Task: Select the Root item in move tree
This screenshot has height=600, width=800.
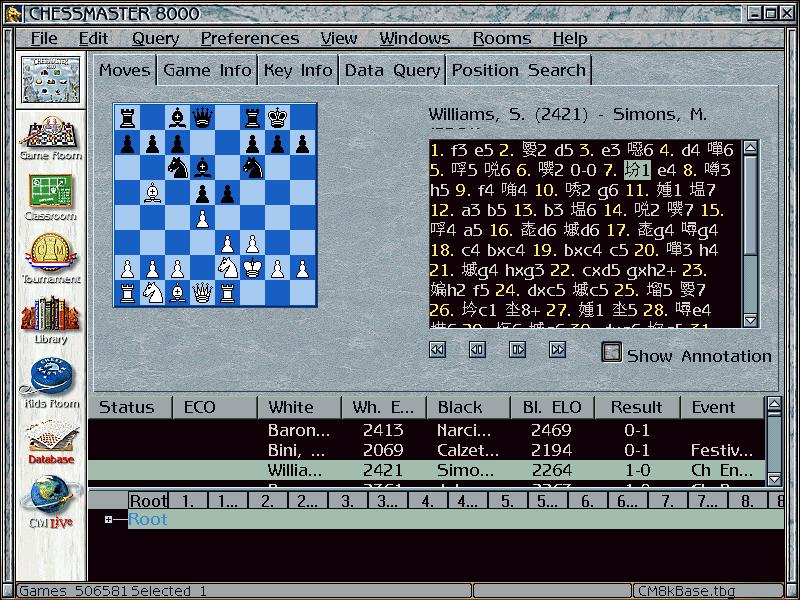Action: coord(147,519)
